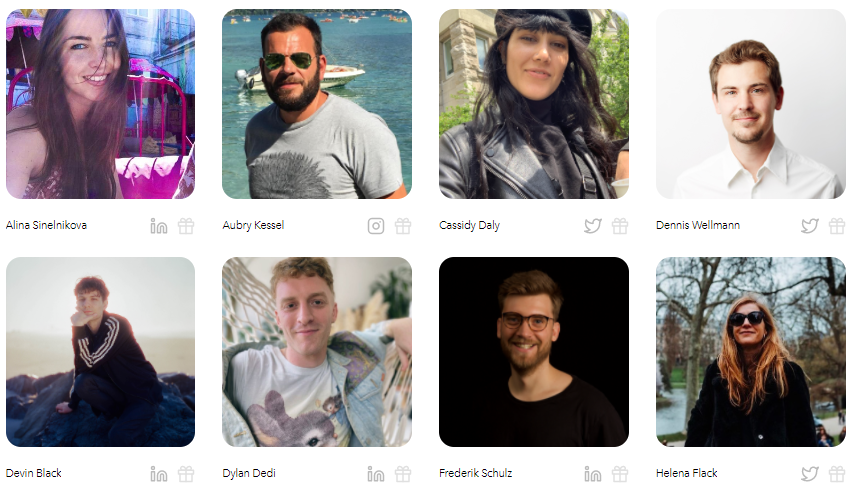Viewport: 861px width, 493px height.
Task: Click the gift icon beside Helena Flack
Action: click(837, 474)
